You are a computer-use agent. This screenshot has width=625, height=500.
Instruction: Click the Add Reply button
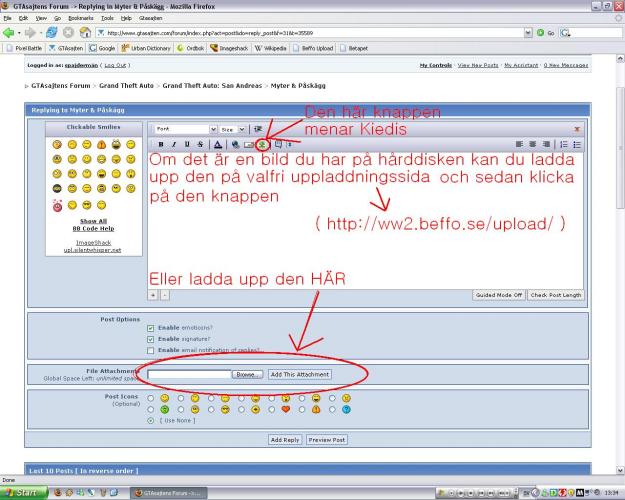click(x=285, y=440)
